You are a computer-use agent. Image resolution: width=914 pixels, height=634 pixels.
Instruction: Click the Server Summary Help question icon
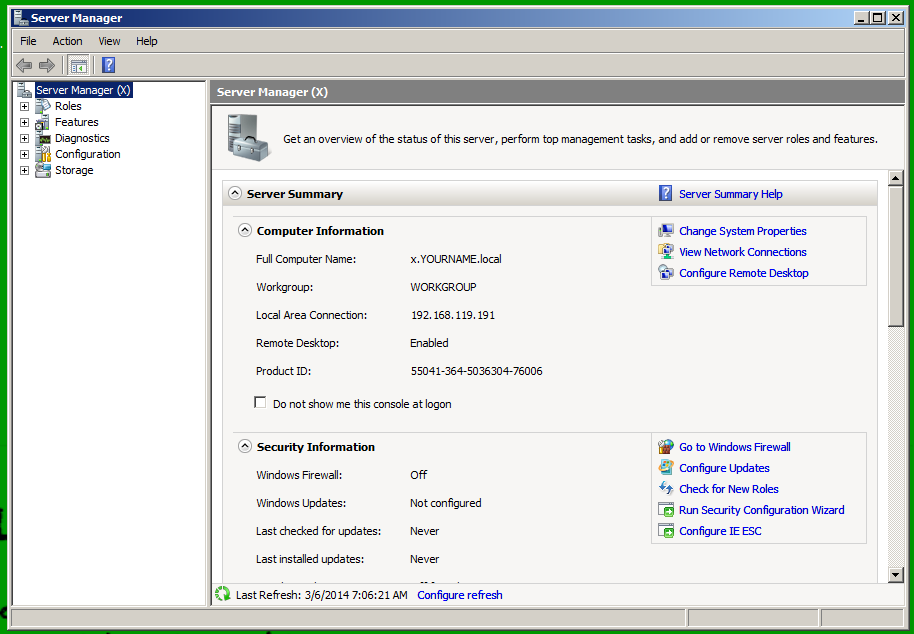click(666, 194)
